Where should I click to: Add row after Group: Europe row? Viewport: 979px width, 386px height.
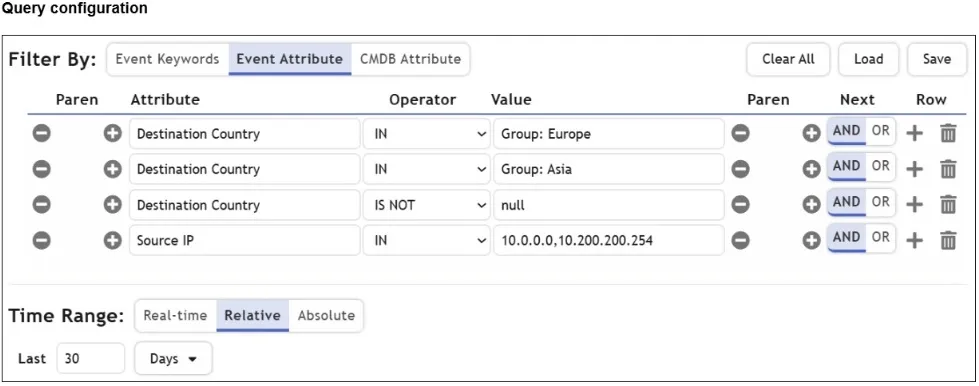click(915, 133)
